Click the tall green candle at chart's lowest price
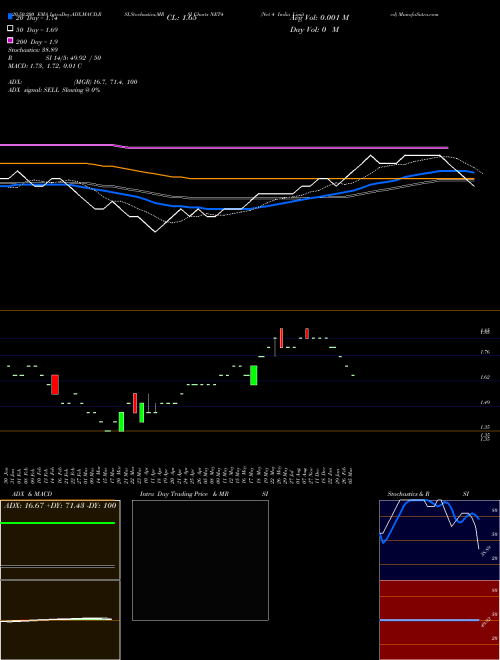The width and height of the screenshot is (500, 660). coord(121,422)
